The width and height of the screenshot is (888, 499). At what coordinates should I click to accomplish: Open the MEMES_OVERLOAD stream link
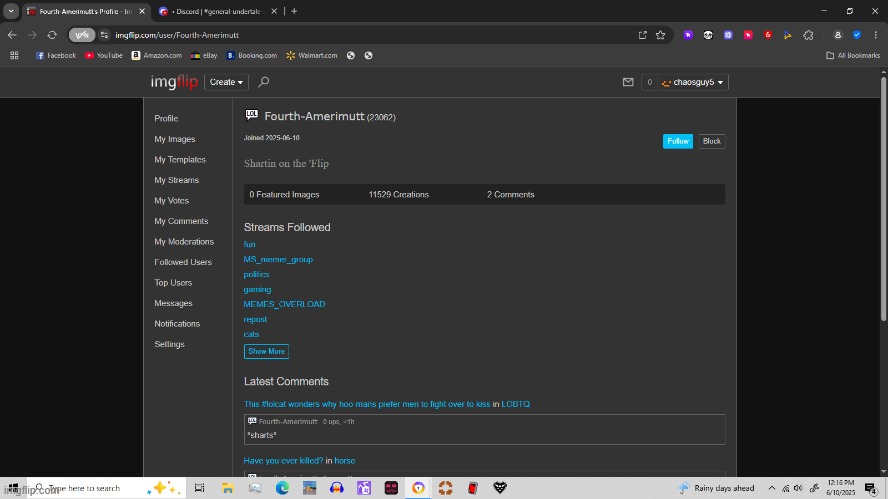pyautogui.click(x=284, y=304)
